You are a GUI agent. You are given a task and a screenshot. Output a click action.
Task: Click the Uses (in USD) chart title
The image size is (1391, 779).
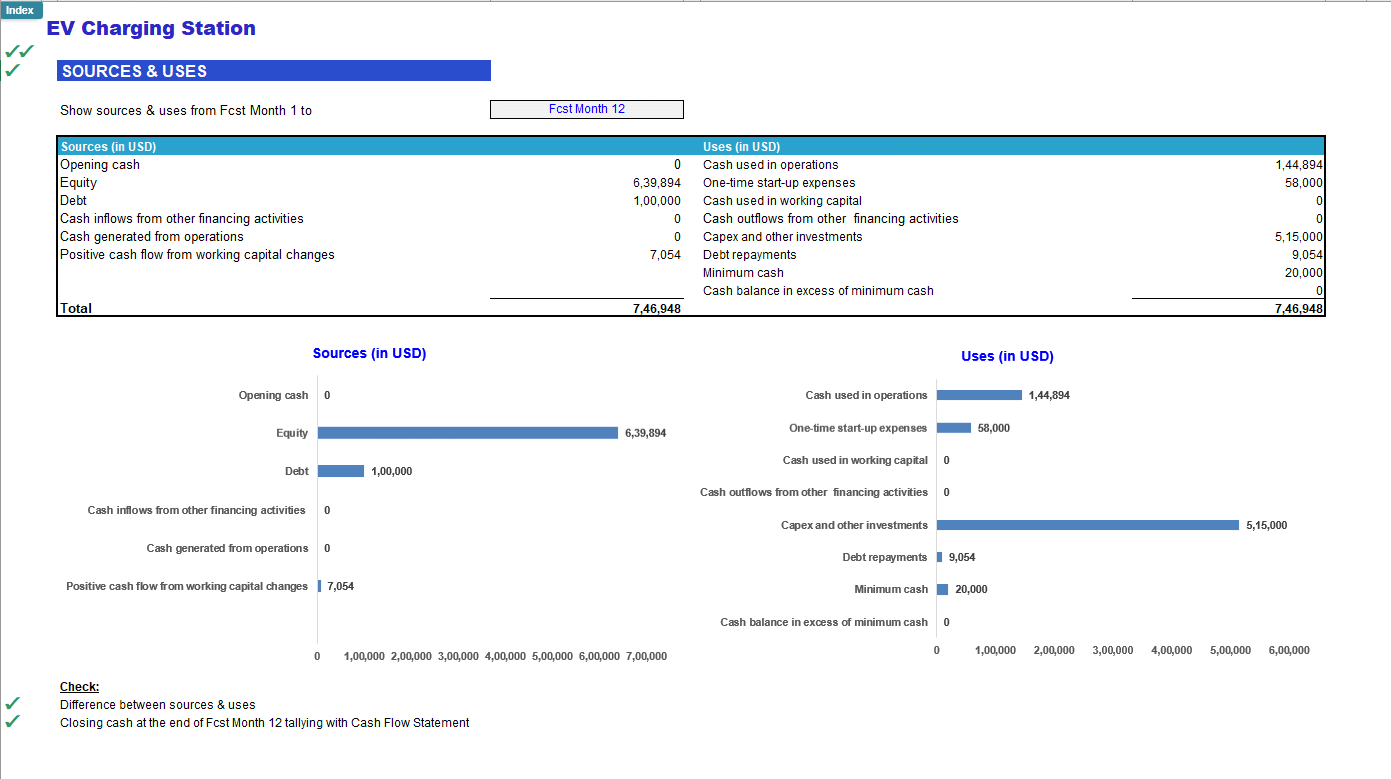pos(1007,356)
